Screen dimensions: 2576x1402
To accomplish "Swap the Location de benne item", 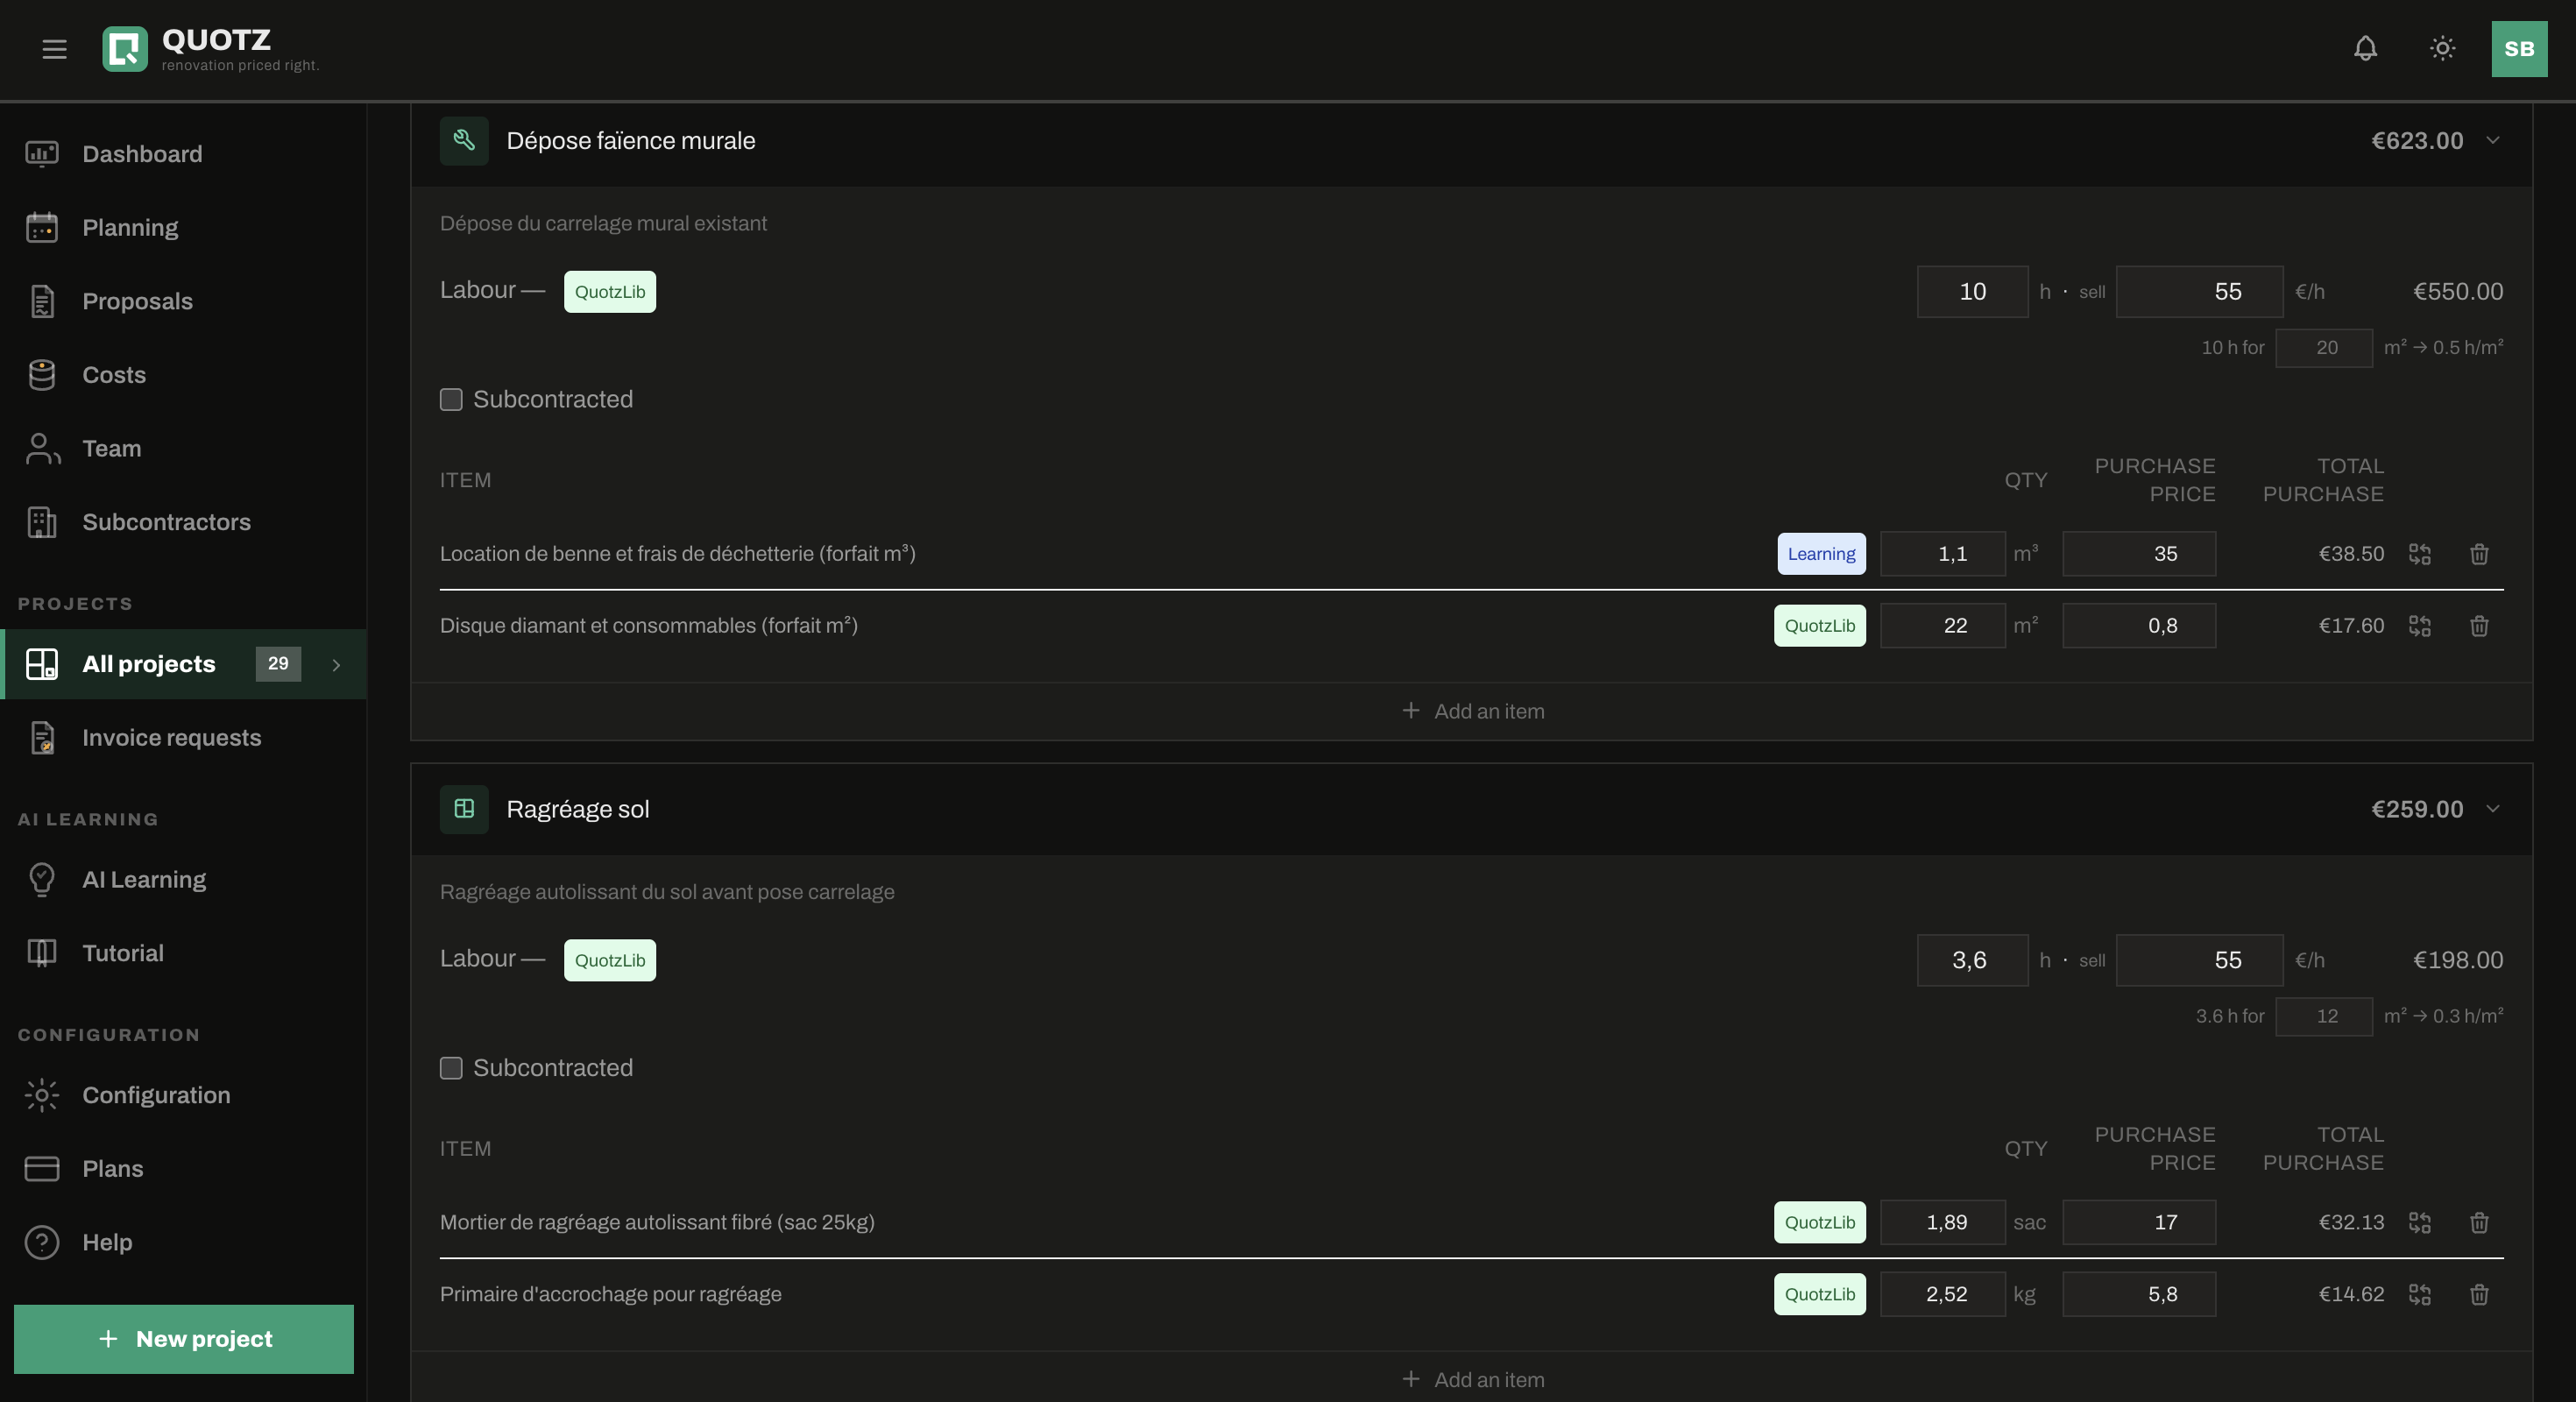I will [x=2420, y=554].
